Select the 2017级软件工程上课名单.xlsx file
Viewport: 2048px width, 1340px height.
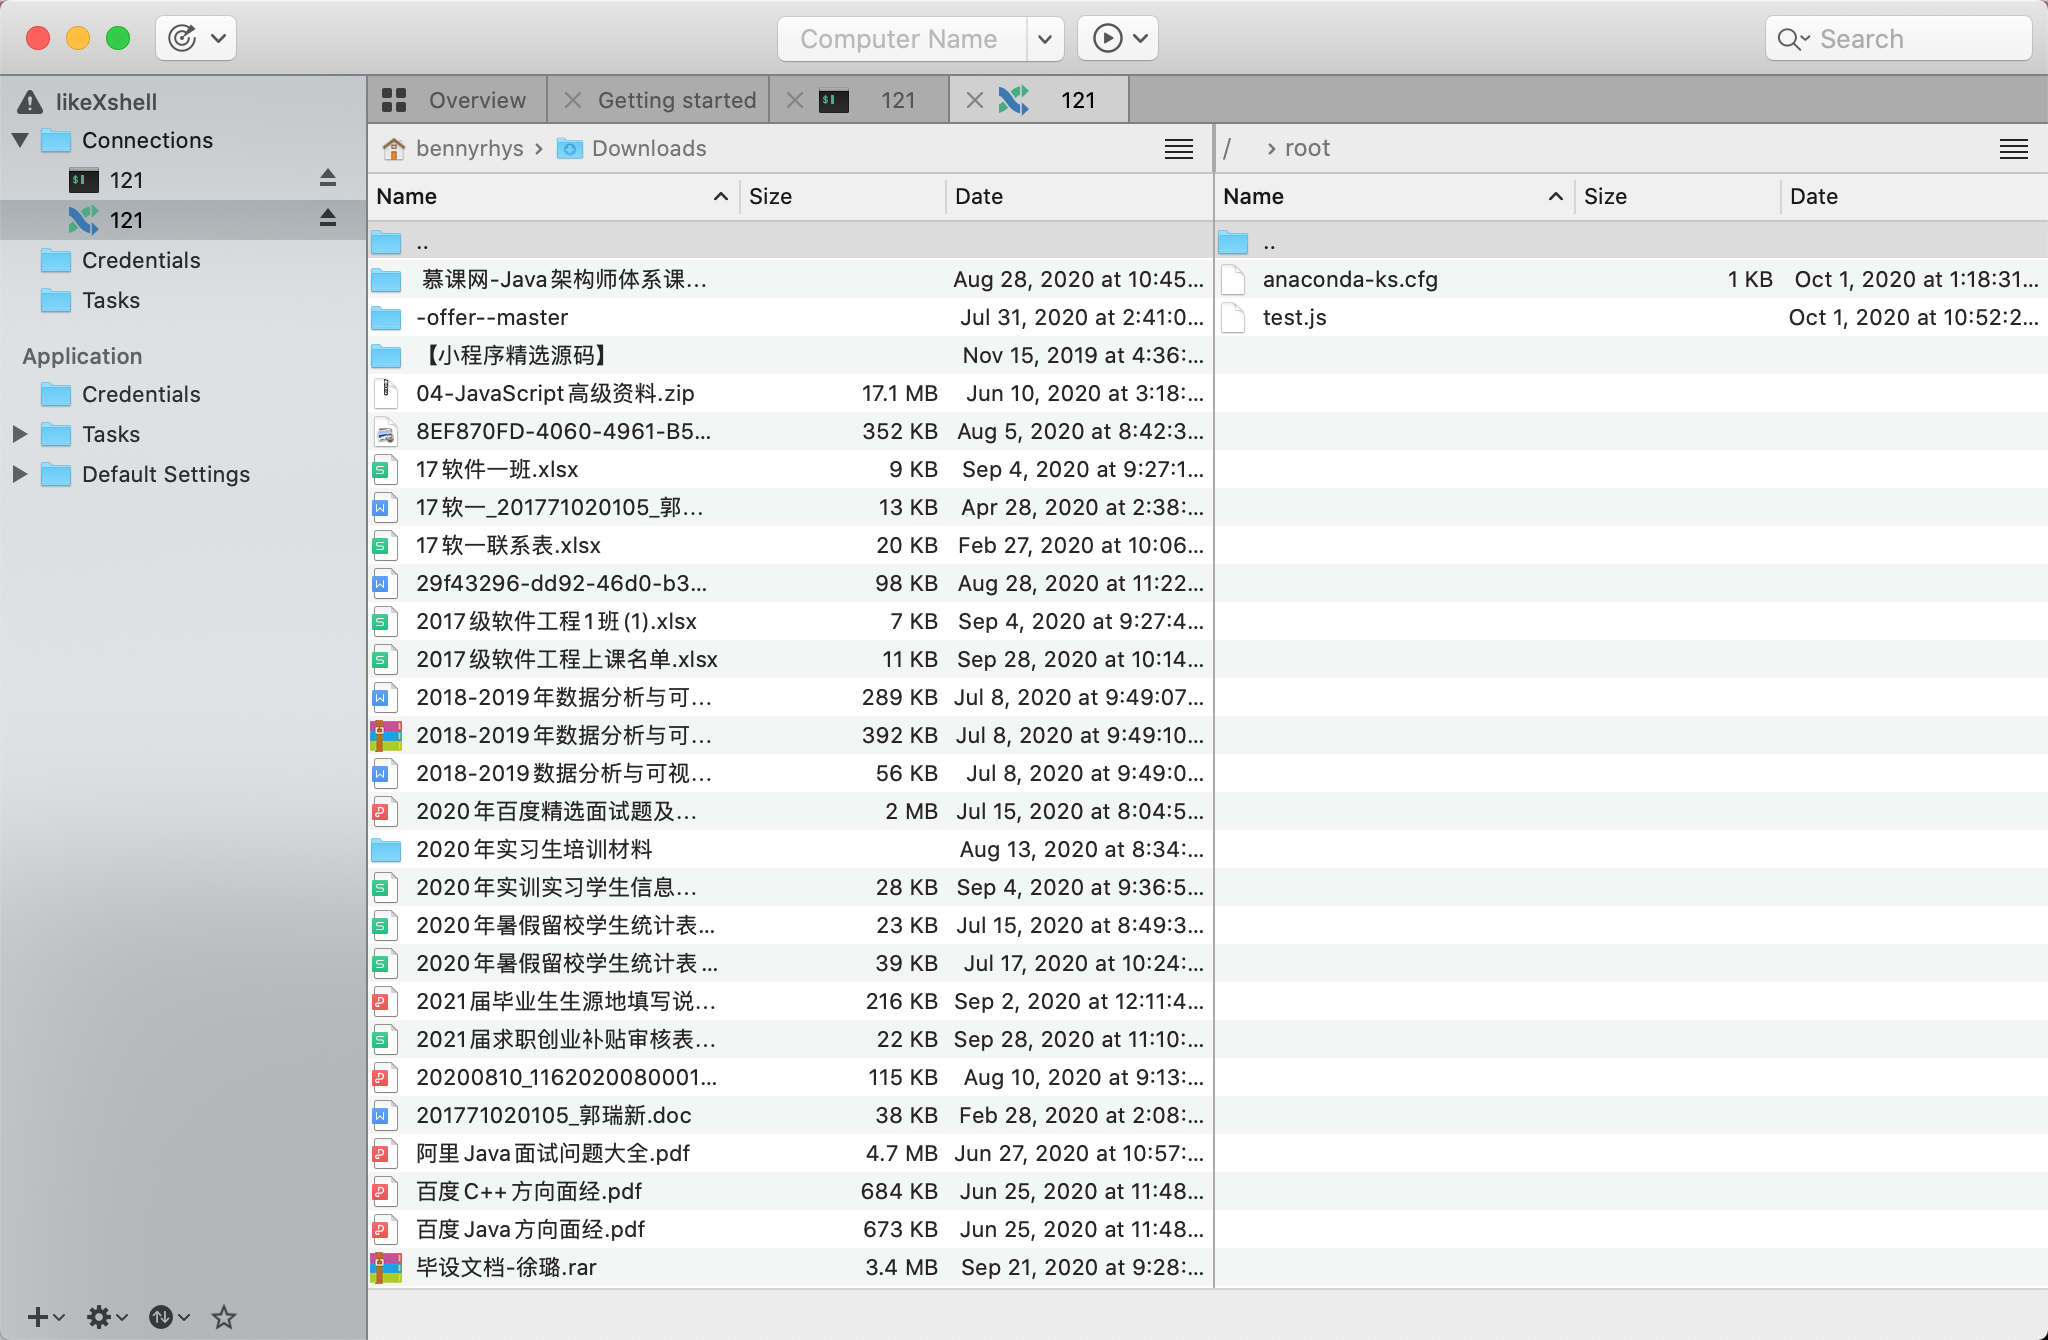790,659
